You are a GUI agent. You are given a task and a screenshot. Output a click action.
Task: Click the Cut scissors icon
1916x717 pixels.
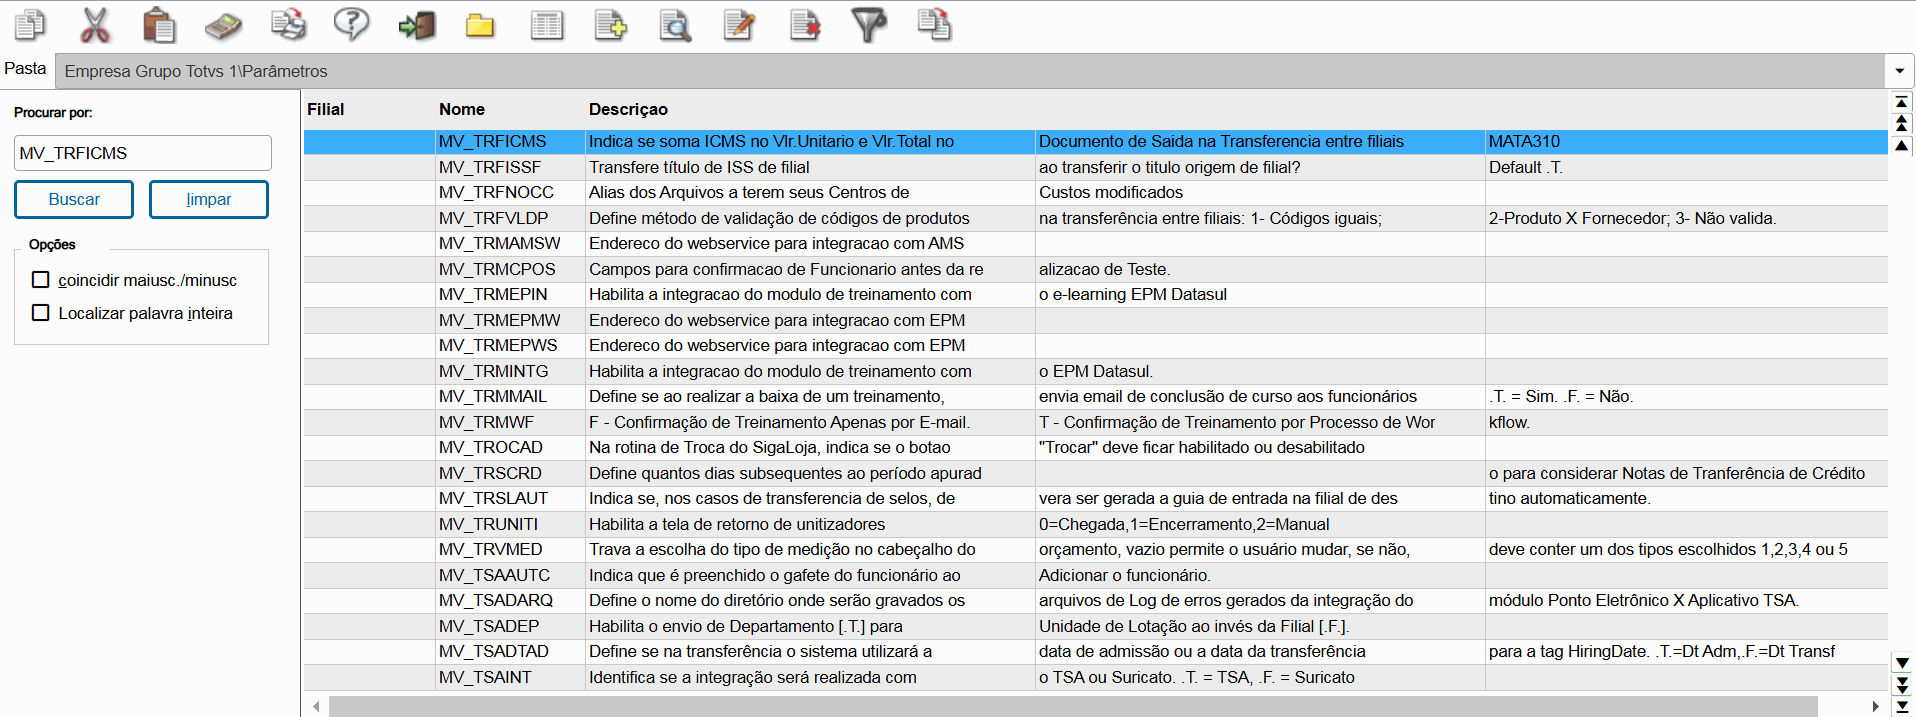pyautogui.click(x=95, y=25)
